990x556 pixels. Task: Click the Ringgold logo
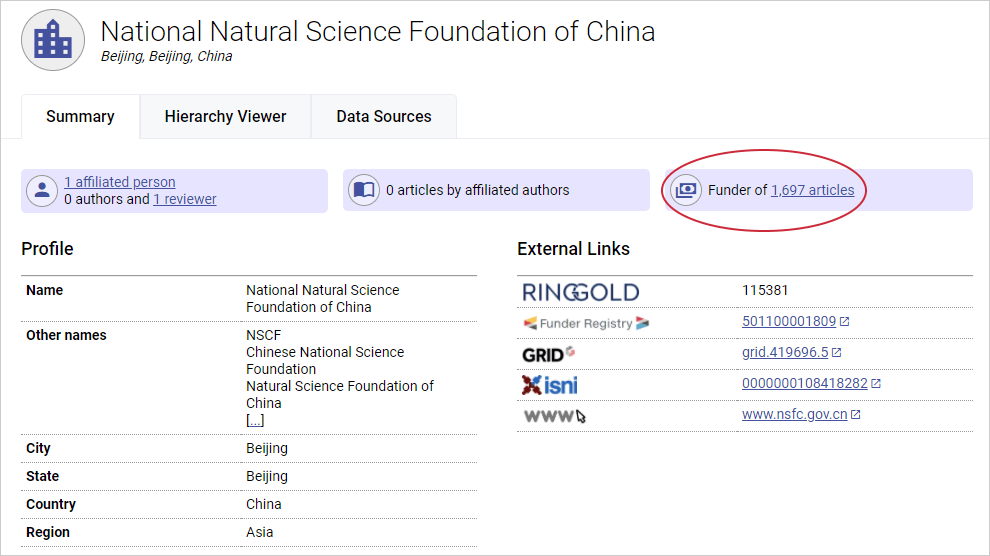point(580,292)
